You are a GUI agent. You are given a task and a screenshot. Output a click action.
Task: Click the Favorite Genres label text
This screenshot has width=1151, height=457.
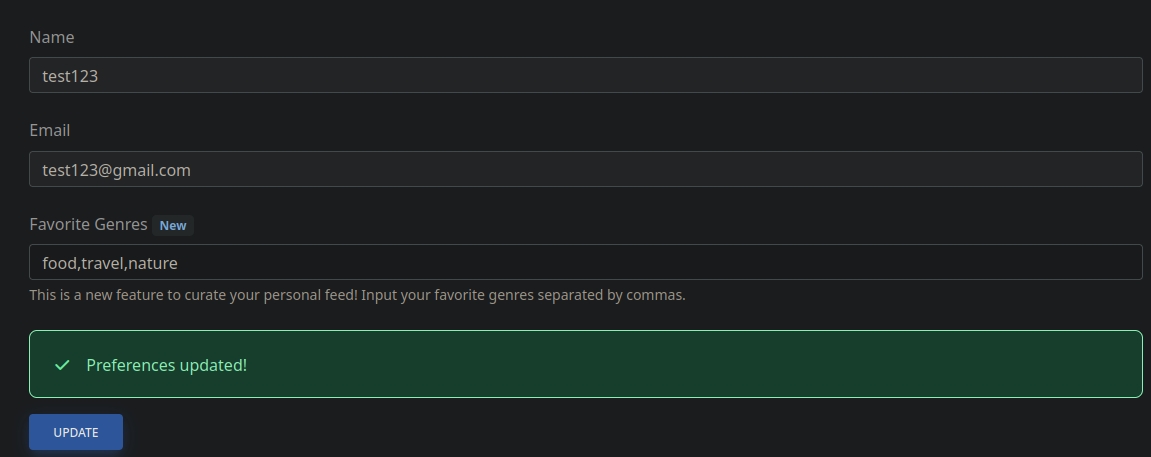(88, 224)
